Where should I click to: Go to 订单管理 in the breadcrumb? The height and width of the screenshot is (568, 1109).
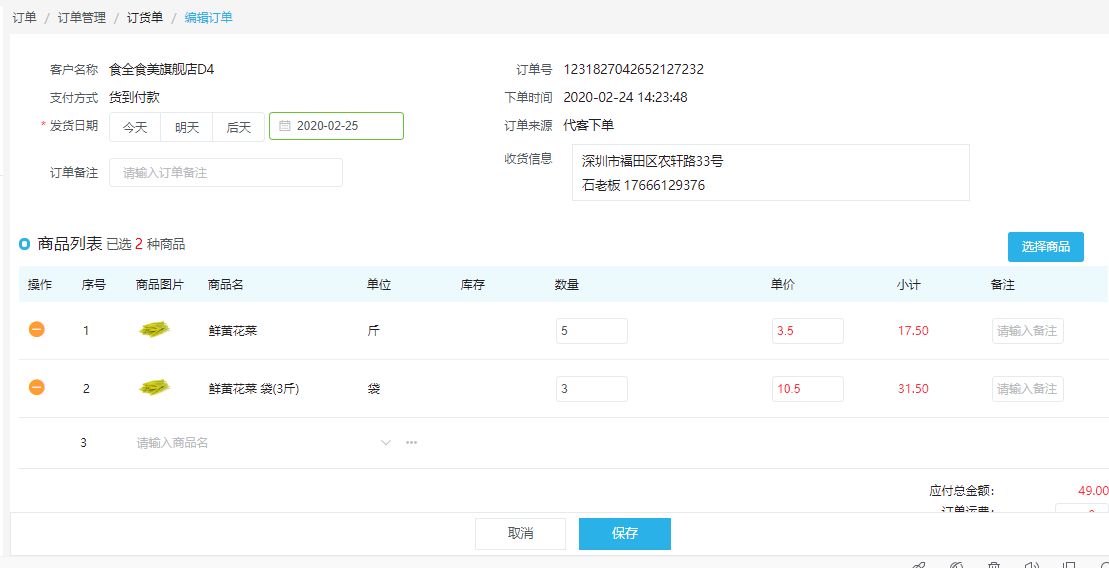[81, 18]
